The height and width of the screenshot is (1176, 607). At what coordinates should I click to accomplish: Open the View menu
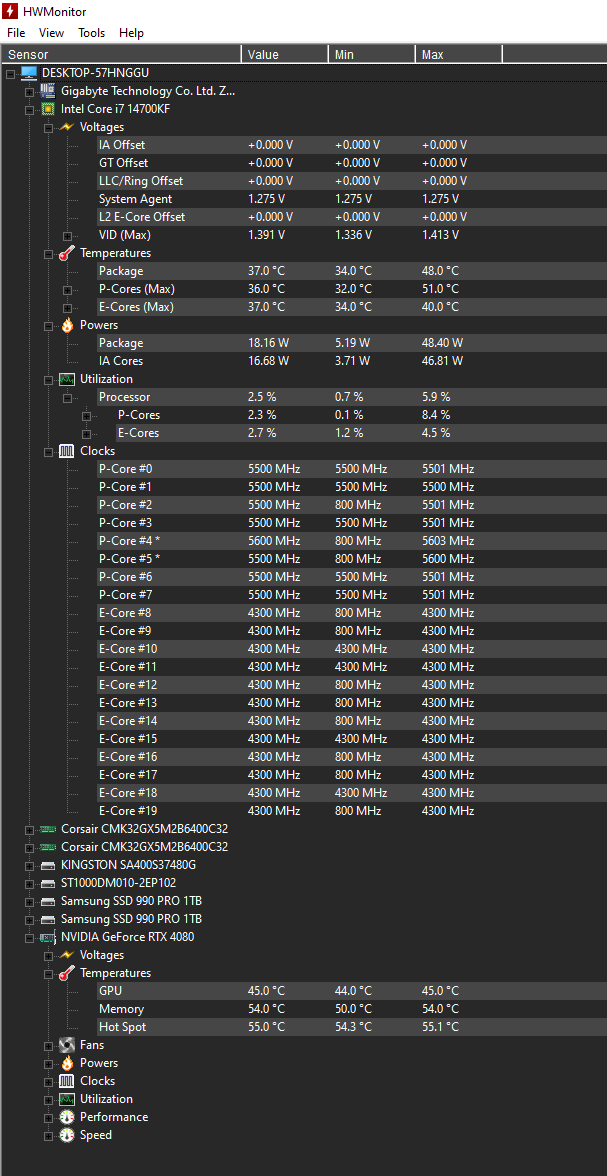(52, 33)
